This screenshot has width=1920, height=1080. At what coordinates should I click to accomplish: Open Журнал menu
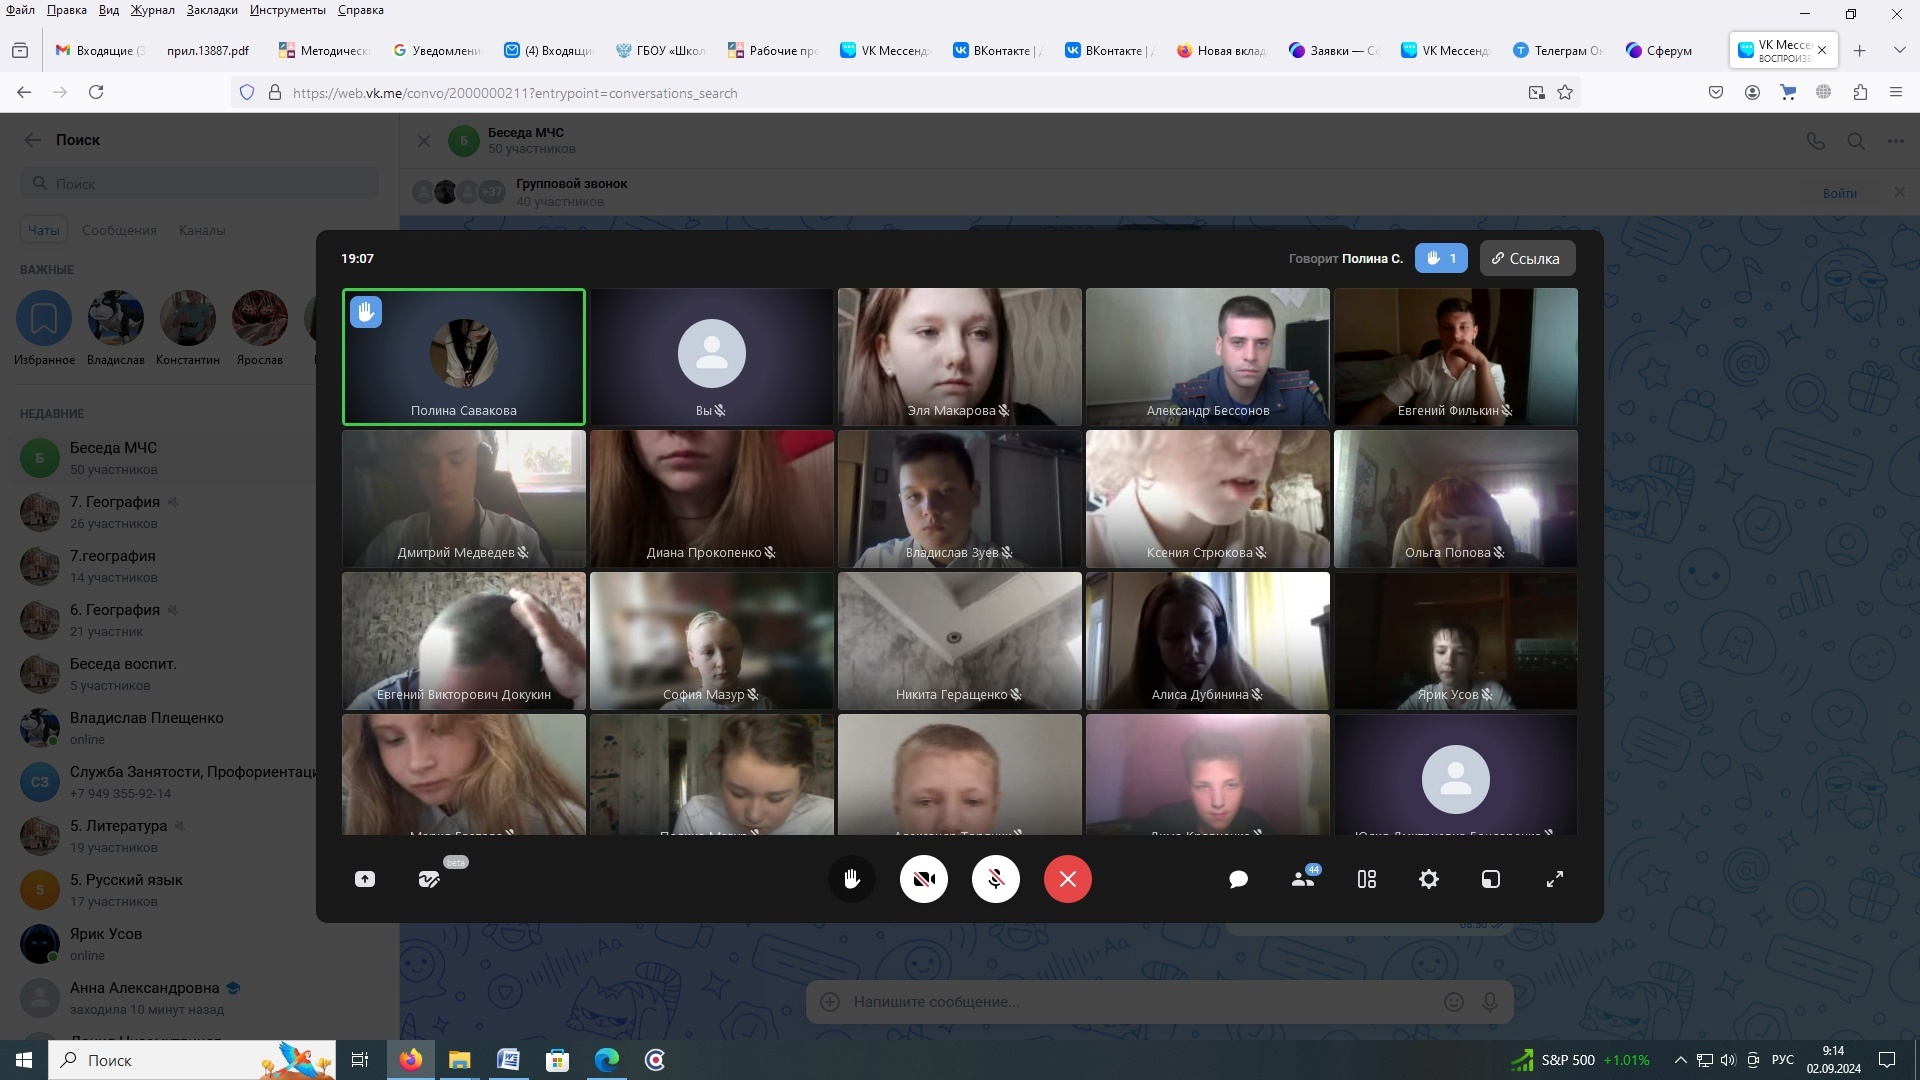pos(152,10)
